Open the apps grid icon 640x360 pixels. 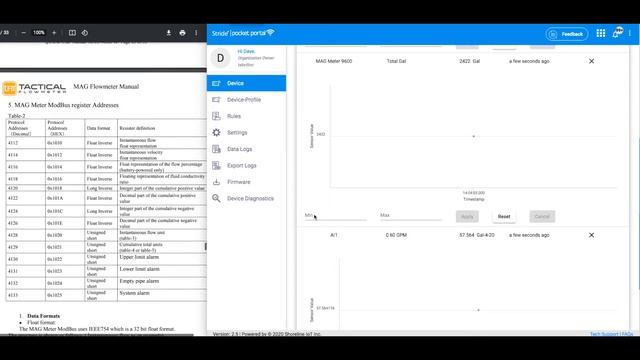tap(600, 33)
